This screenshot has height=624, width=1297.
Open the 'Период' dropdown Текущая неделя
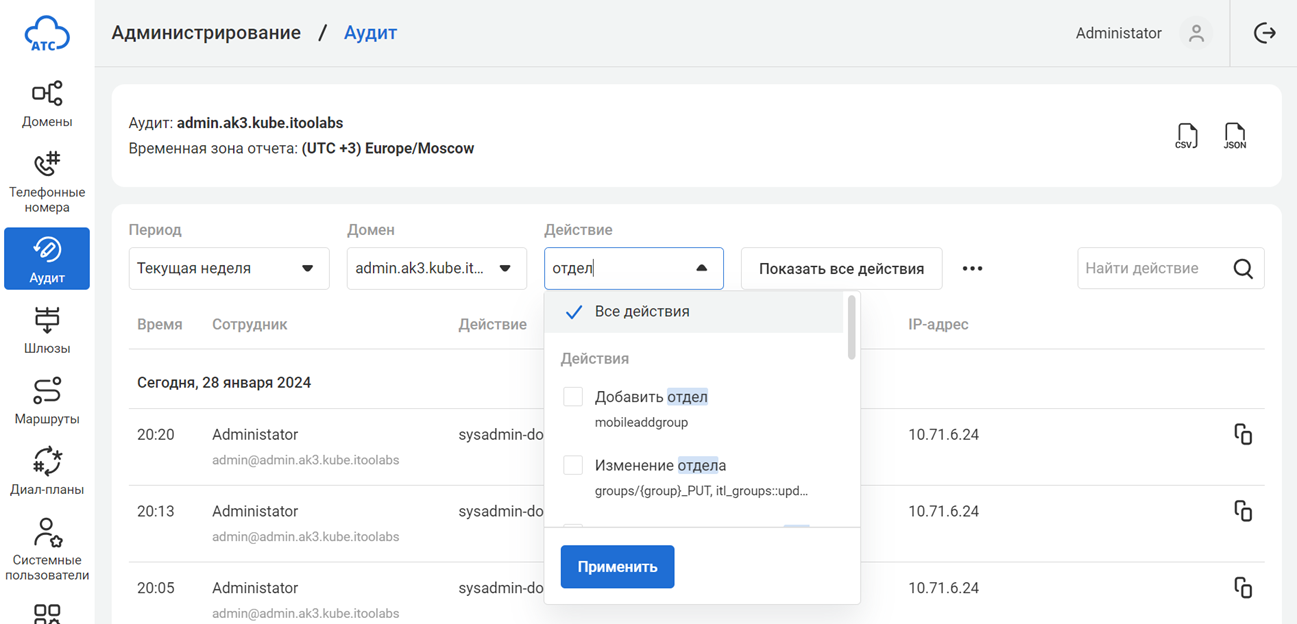pos(228,269)
